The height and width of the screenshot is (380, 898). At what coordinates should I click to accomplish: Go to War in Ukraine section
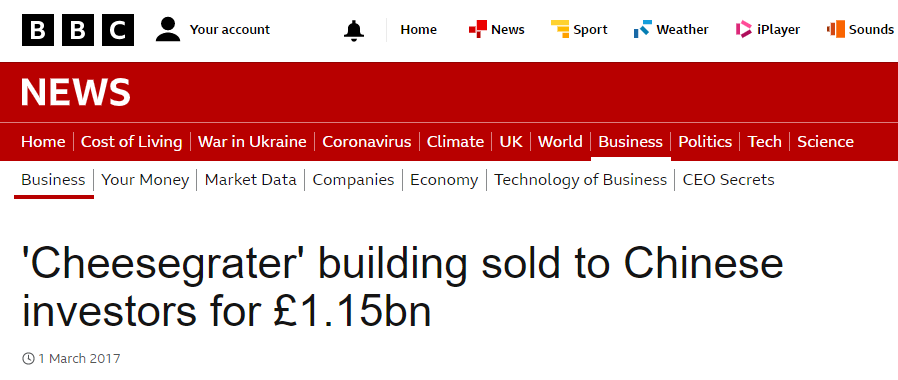click(x=252, y=142)
